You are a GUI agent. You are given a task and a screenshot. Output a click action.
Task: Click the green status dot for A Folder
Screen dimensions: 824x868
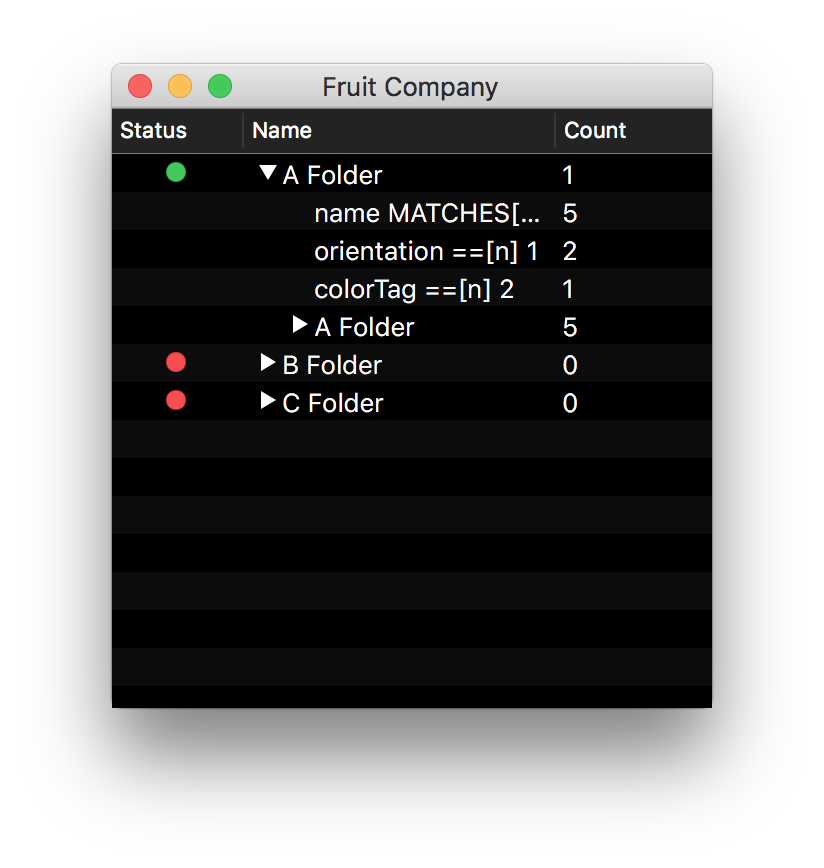coord(176,173)
